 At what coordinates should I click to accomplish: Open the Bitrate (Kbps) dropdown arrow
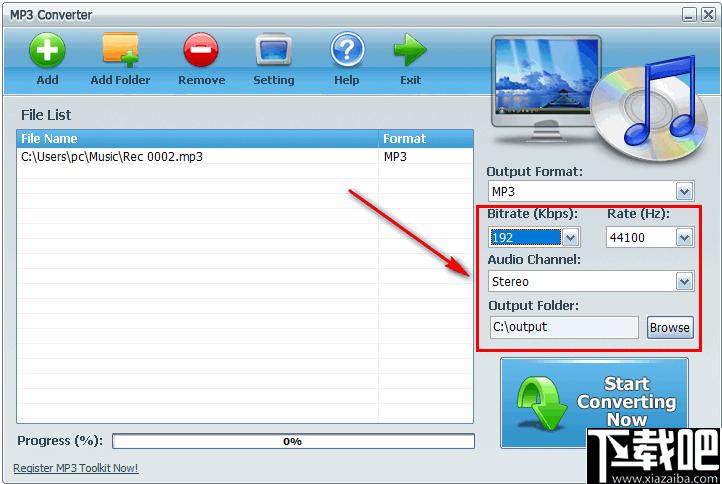[x=570, y=238]
